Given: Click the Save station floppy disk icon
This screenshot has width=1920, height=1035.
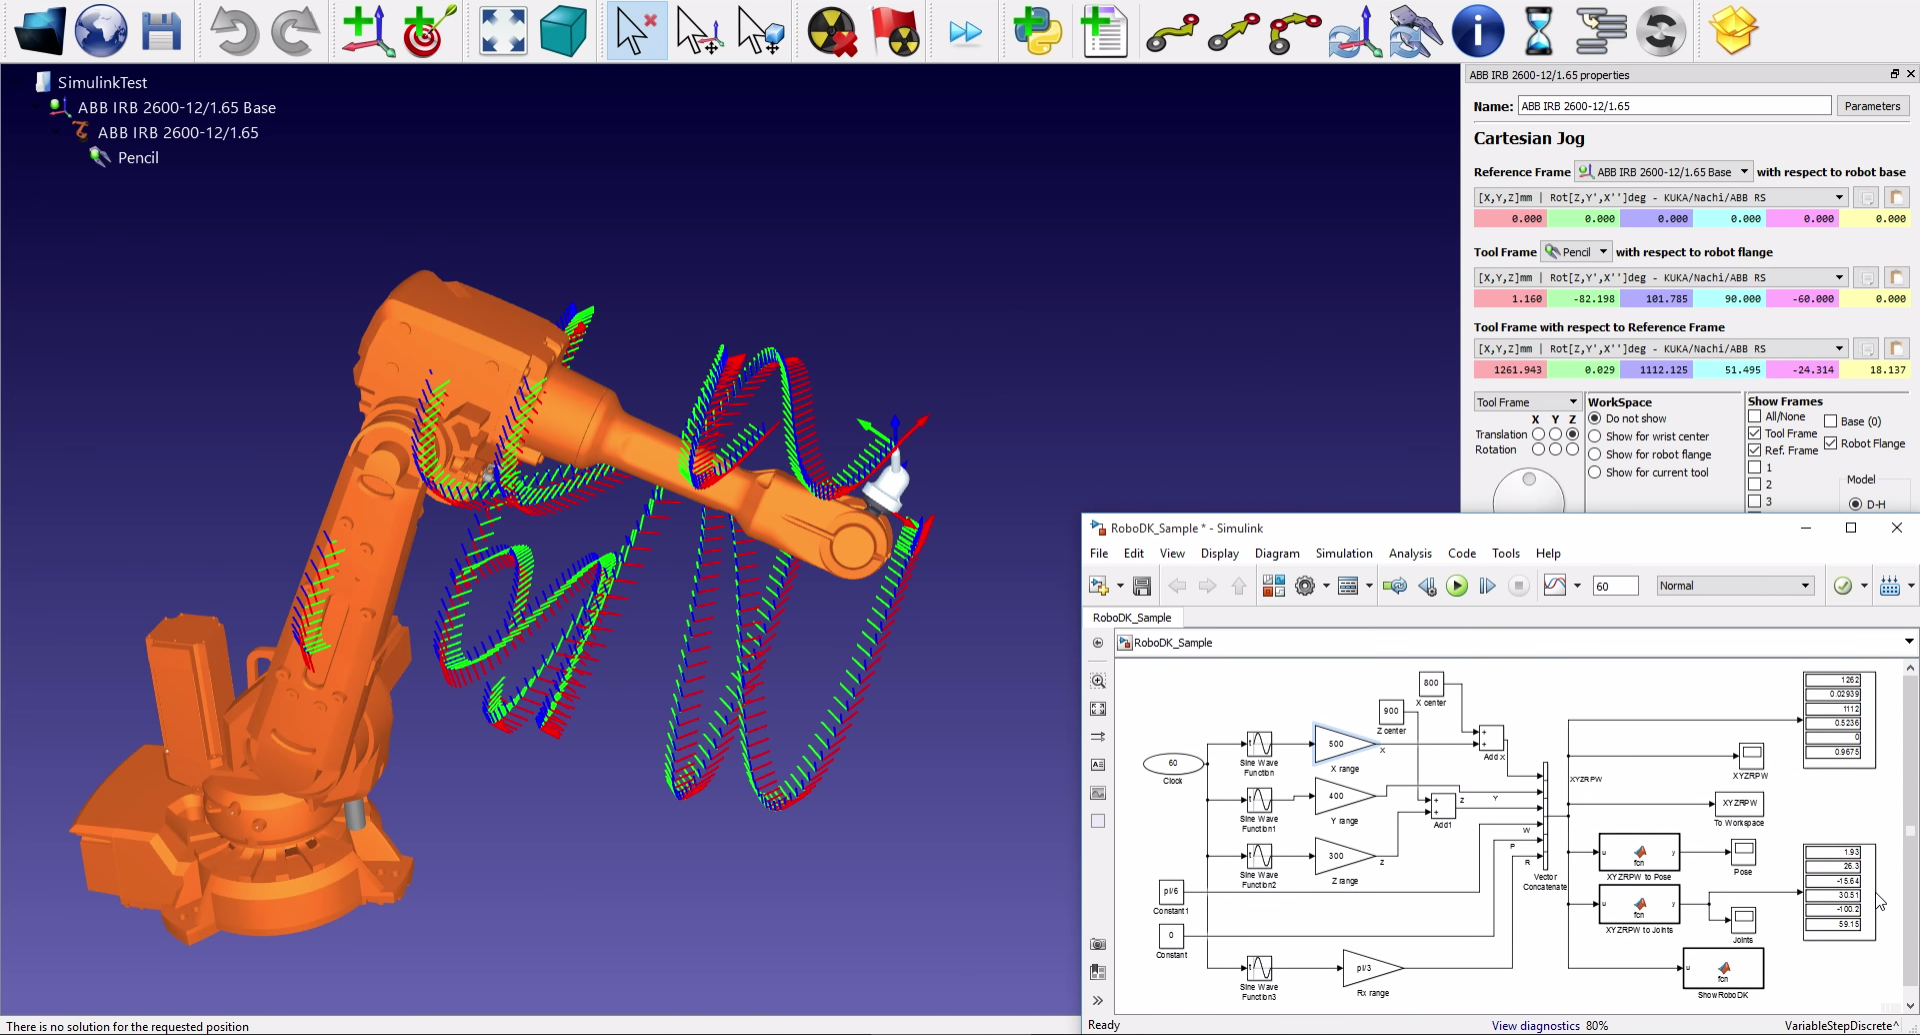Looking at the screenshot, I should [161, 32].
